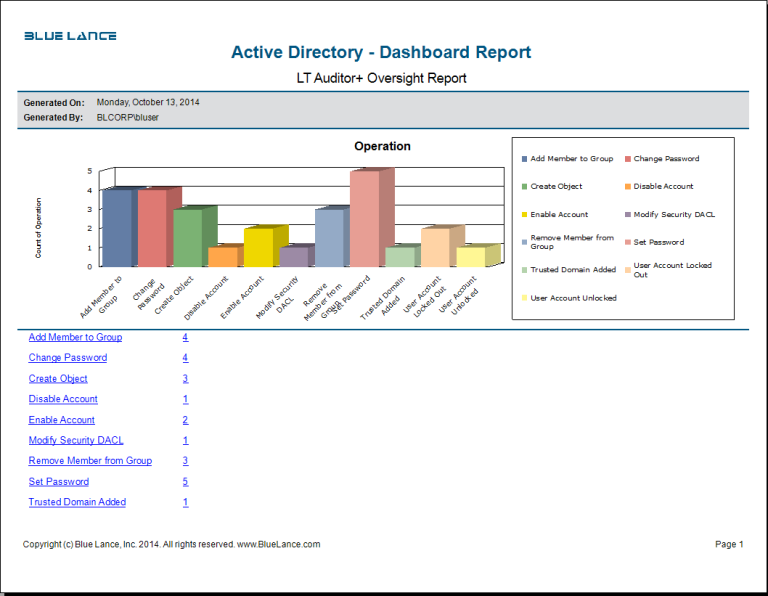The height and width of the screenshot is (596, 768).
Task: Click the orange Disable Account legend swatch
Action: click(x=627, y=187)
